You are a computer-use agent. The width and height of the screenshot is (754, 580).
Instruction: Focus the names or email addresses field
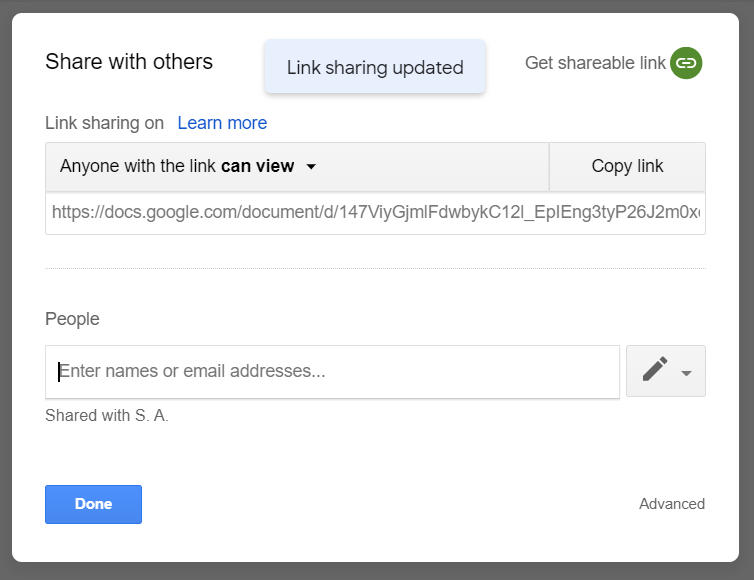pyautogui.click(x=332, y=372)
